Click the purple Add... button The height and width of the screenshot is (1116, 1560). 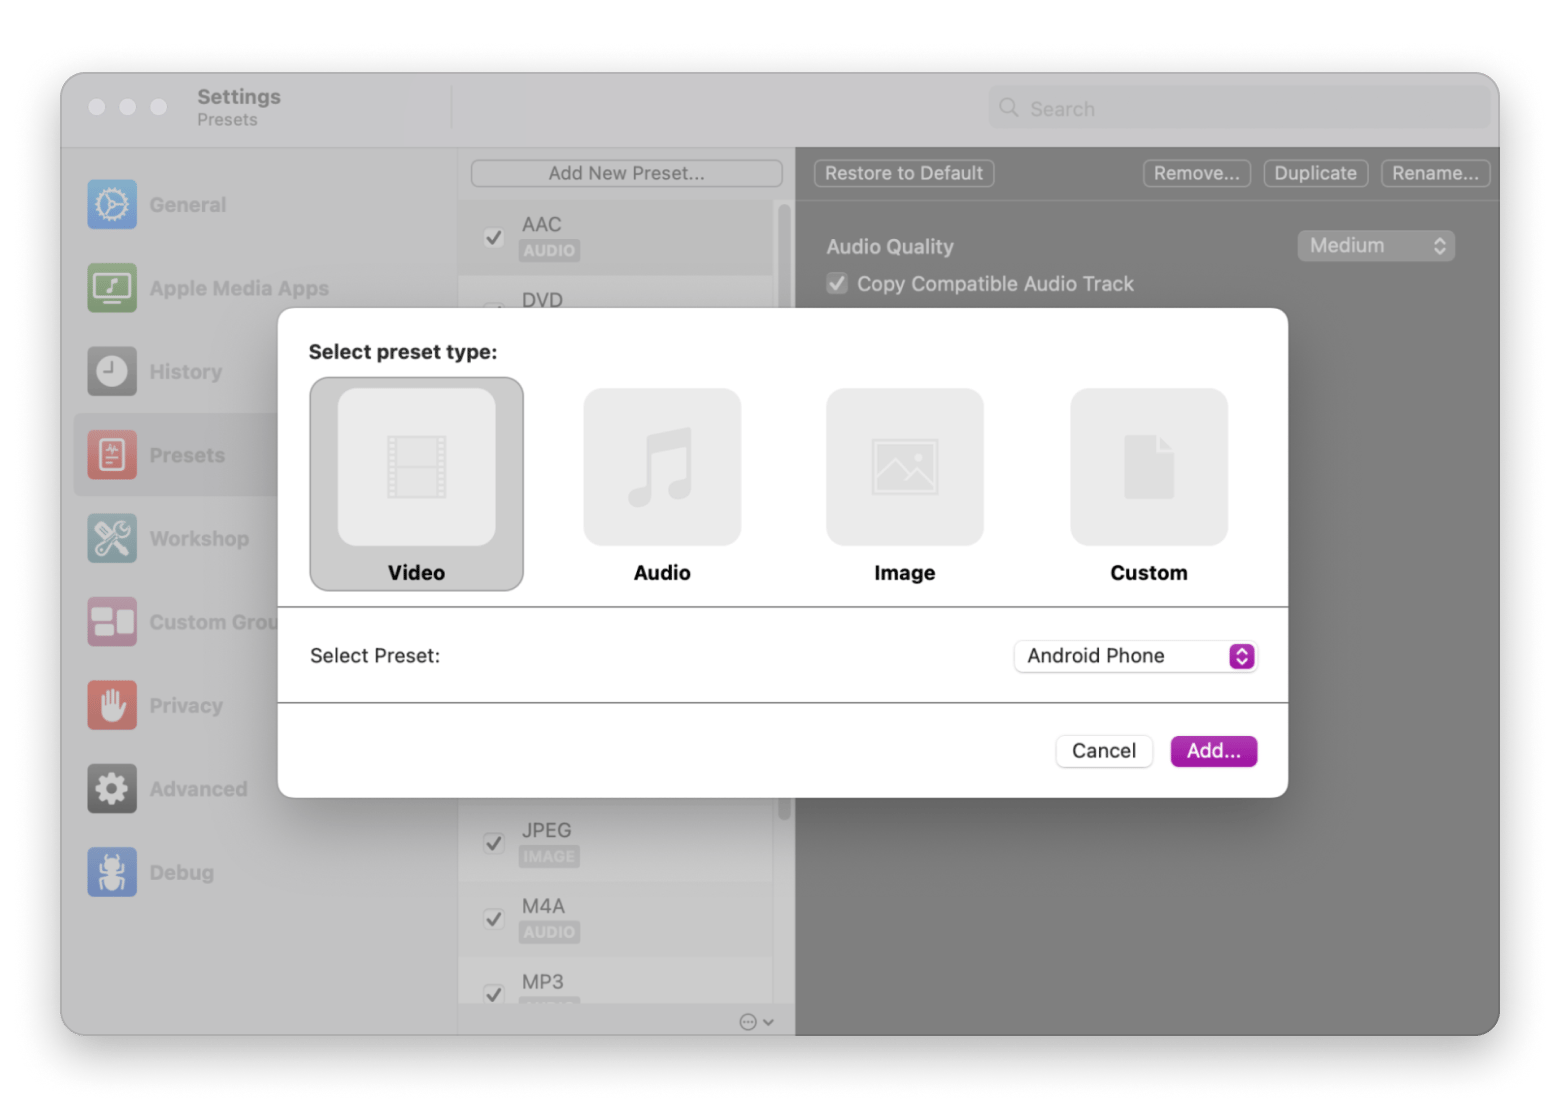[x=1213, y=751]
